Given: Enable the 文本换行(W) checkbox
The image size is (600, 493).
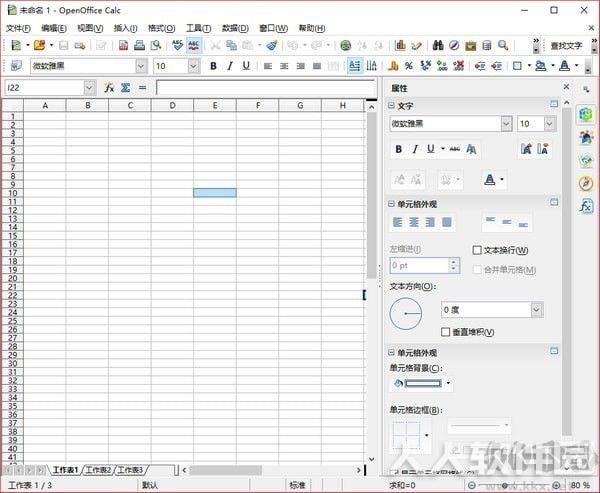Looking at the screenshot, I should point(477,250).
